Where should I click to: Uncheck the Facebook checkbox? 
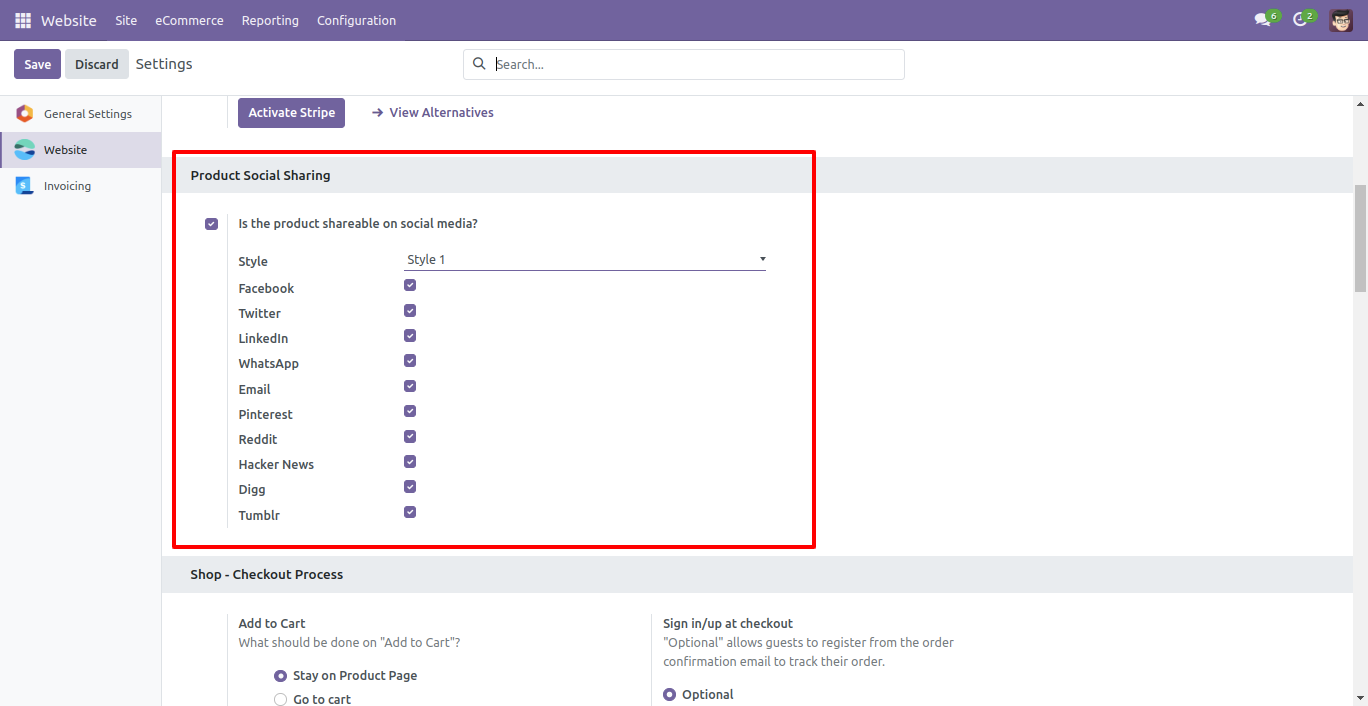point(410,285)
